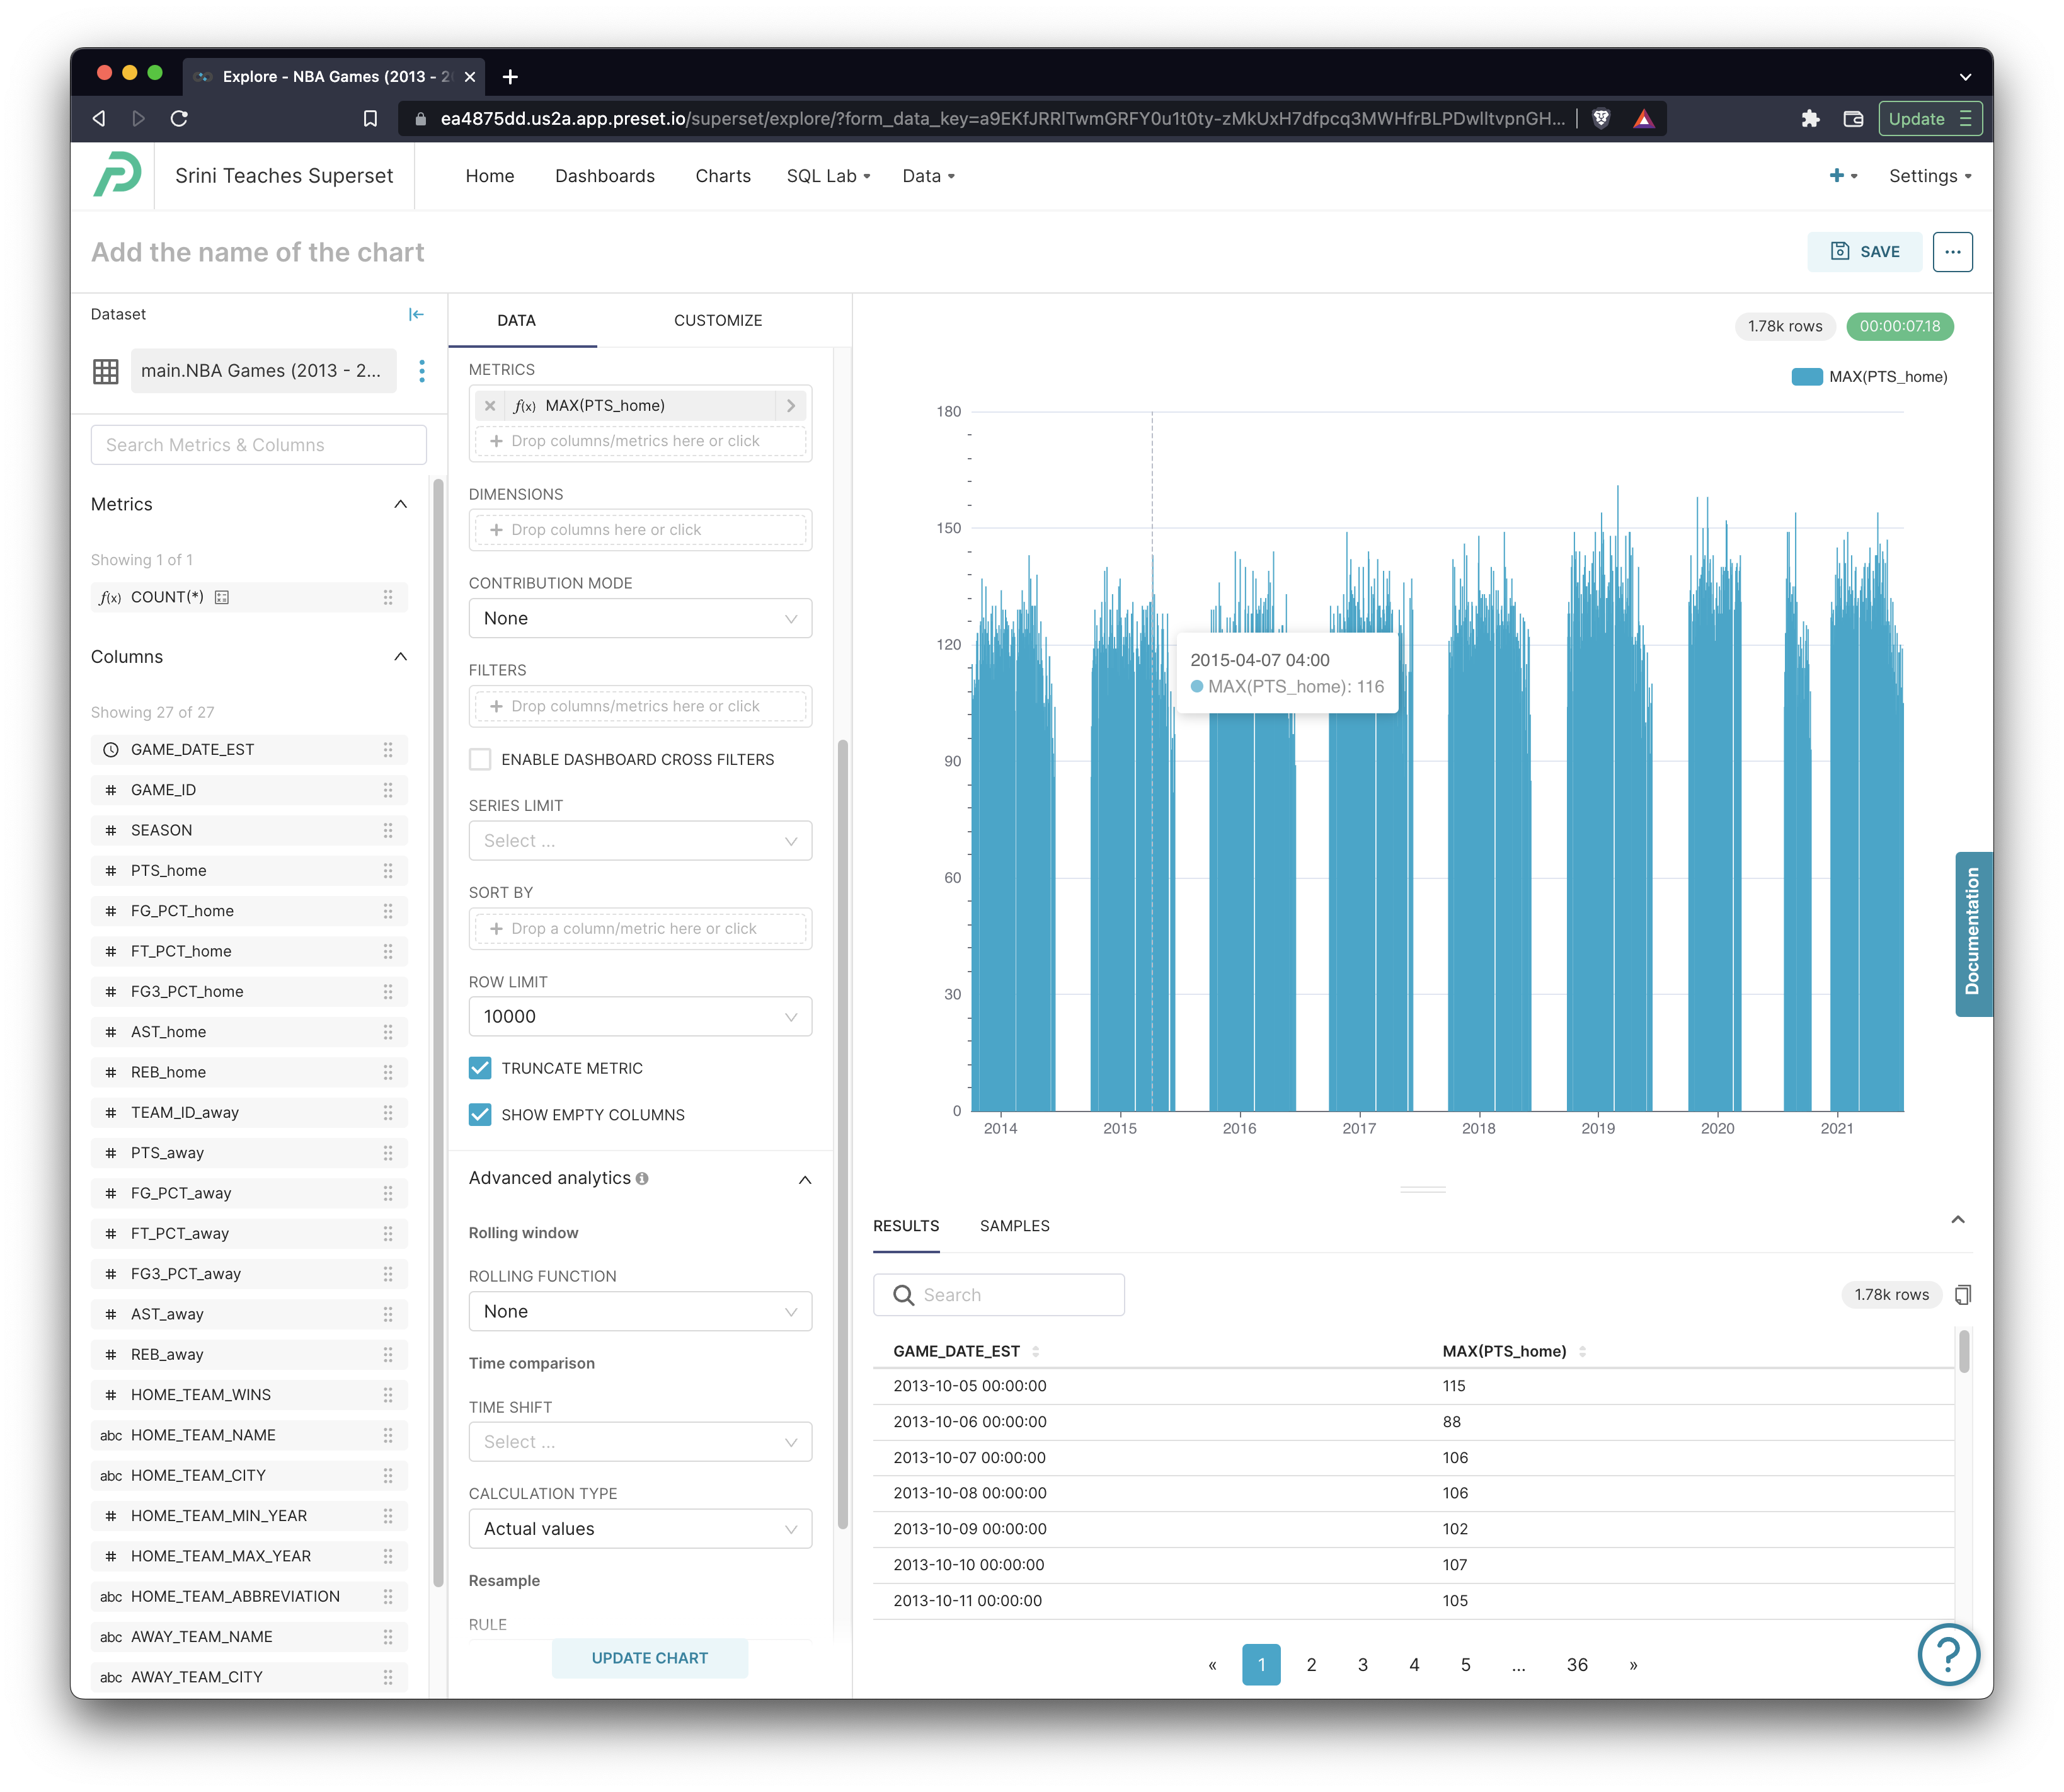This screenshot has height=1792, width=2064.
Task: Click the Update Chart button
Action: pos(649,1658)
